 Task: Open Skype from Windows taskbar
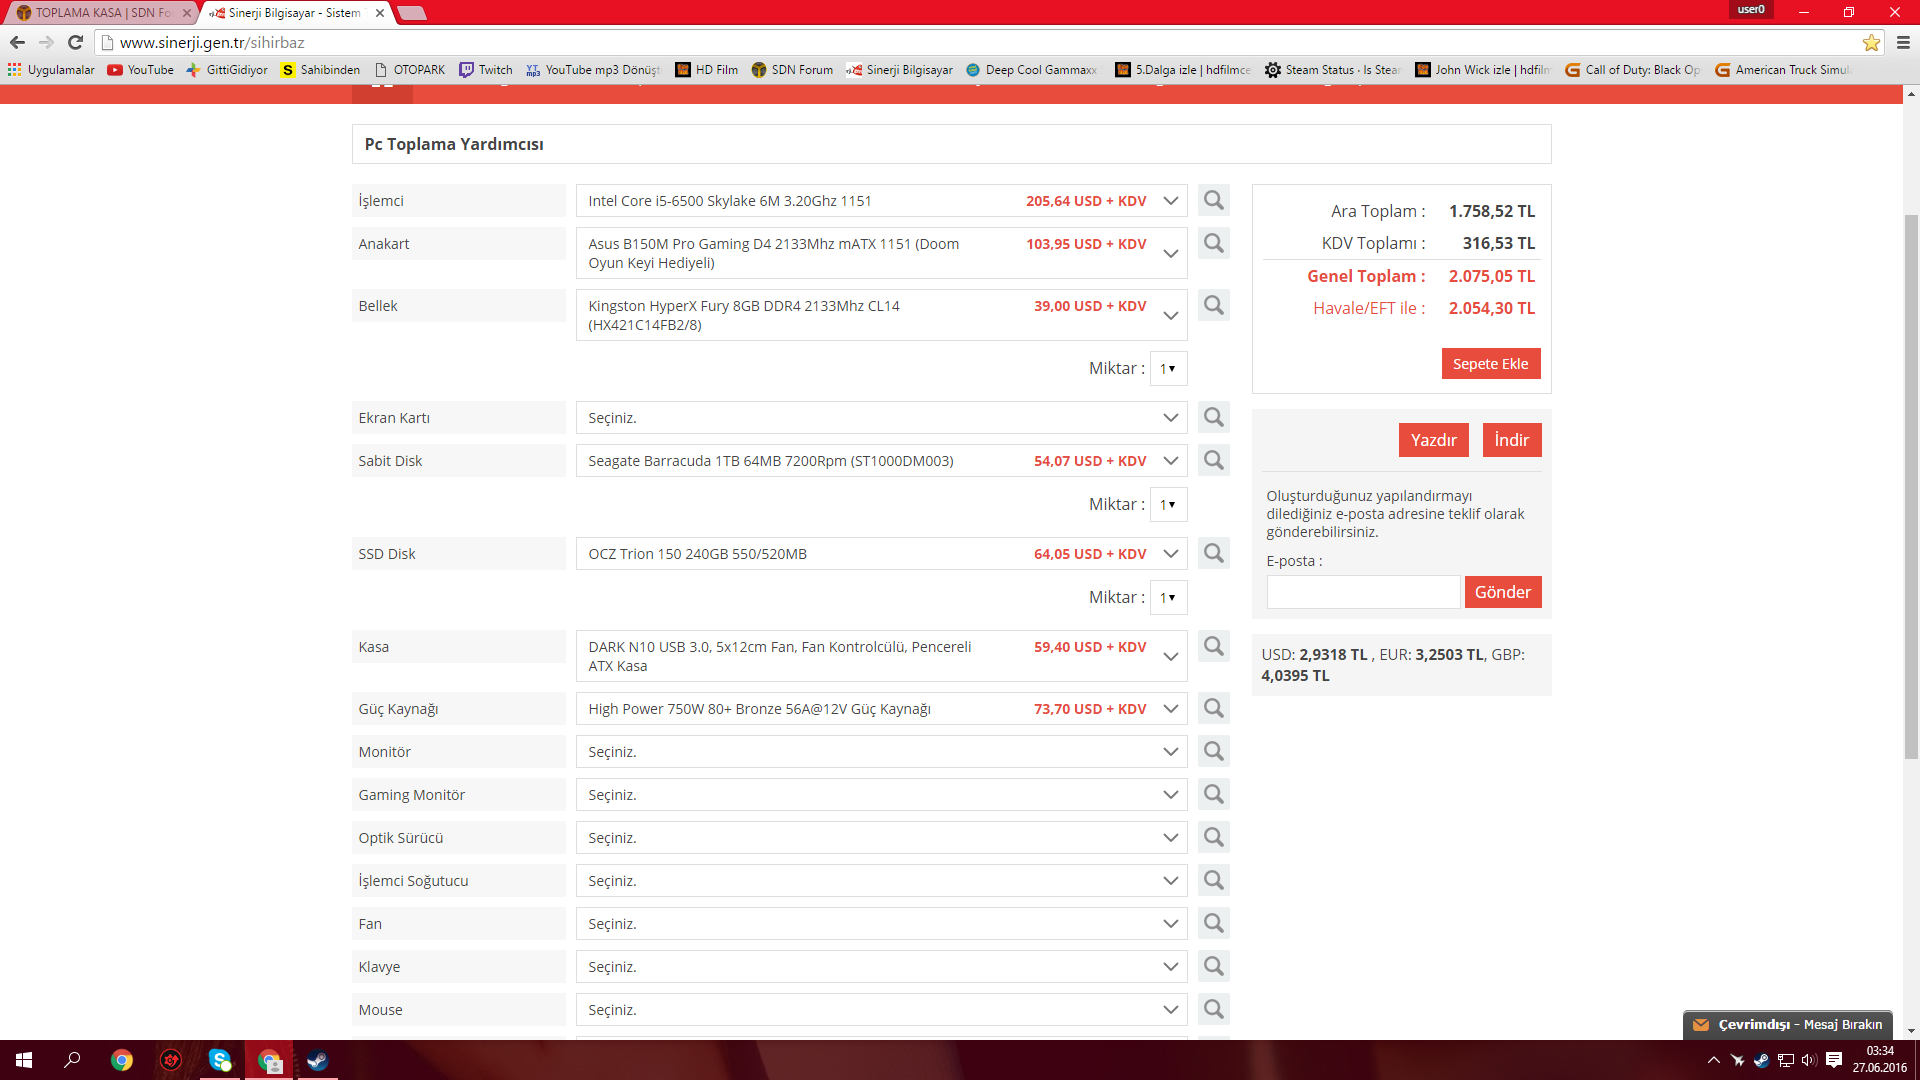tap(219, 1060)
